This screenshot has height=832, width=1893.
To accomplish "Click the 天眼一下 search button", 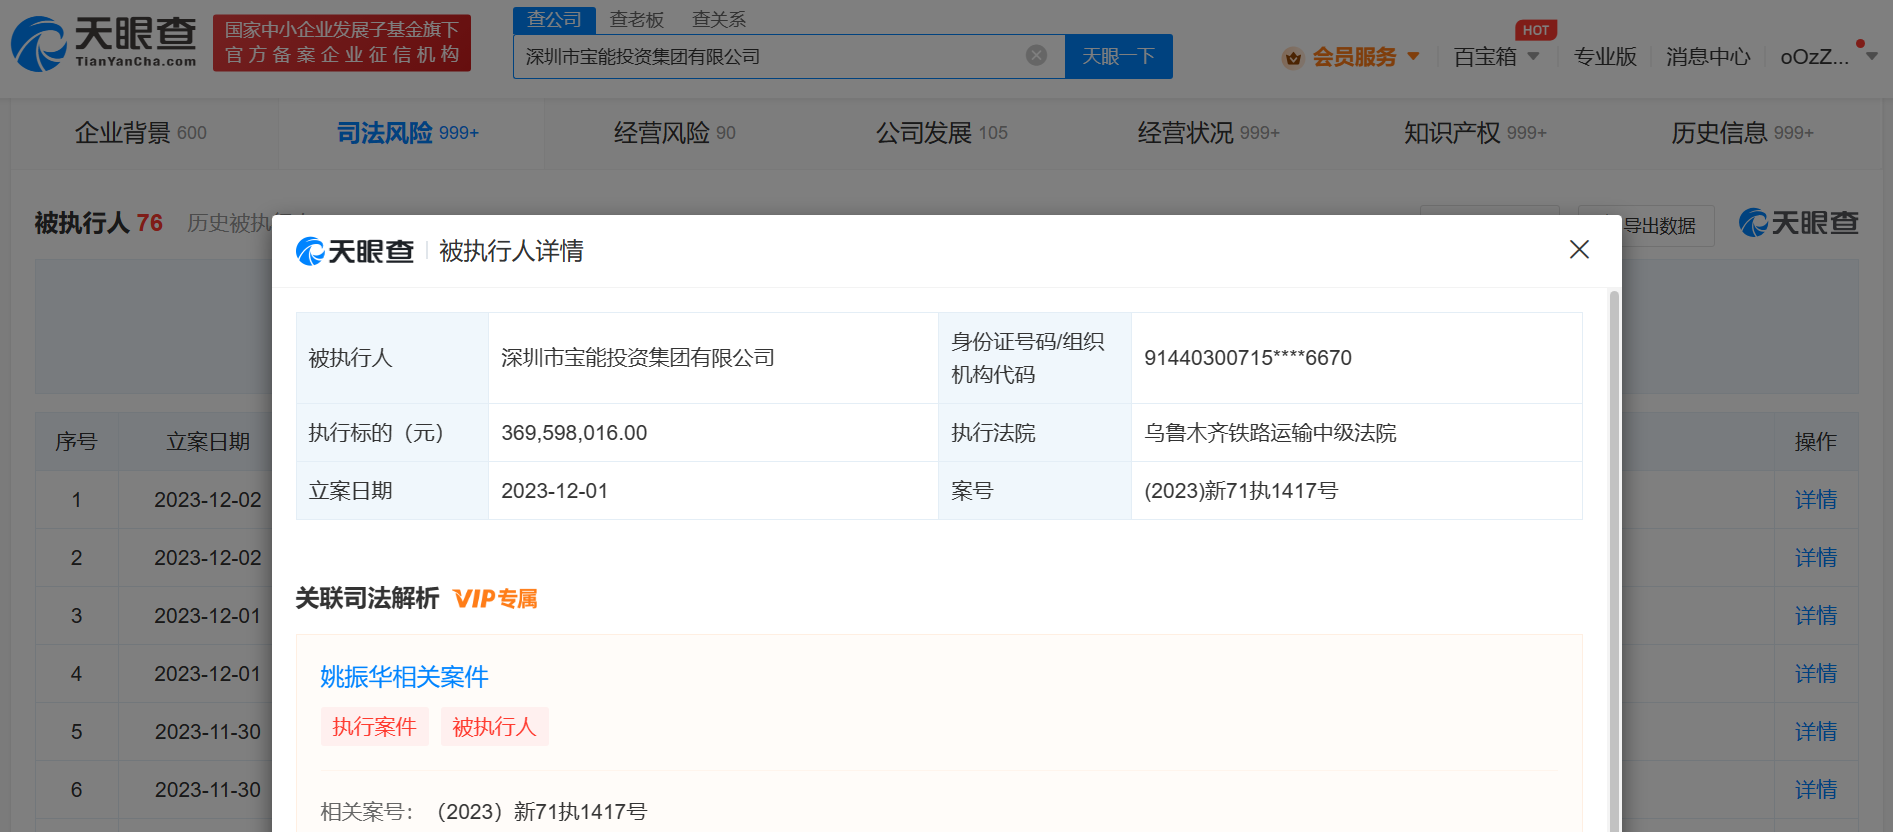I will [1119, 56].
